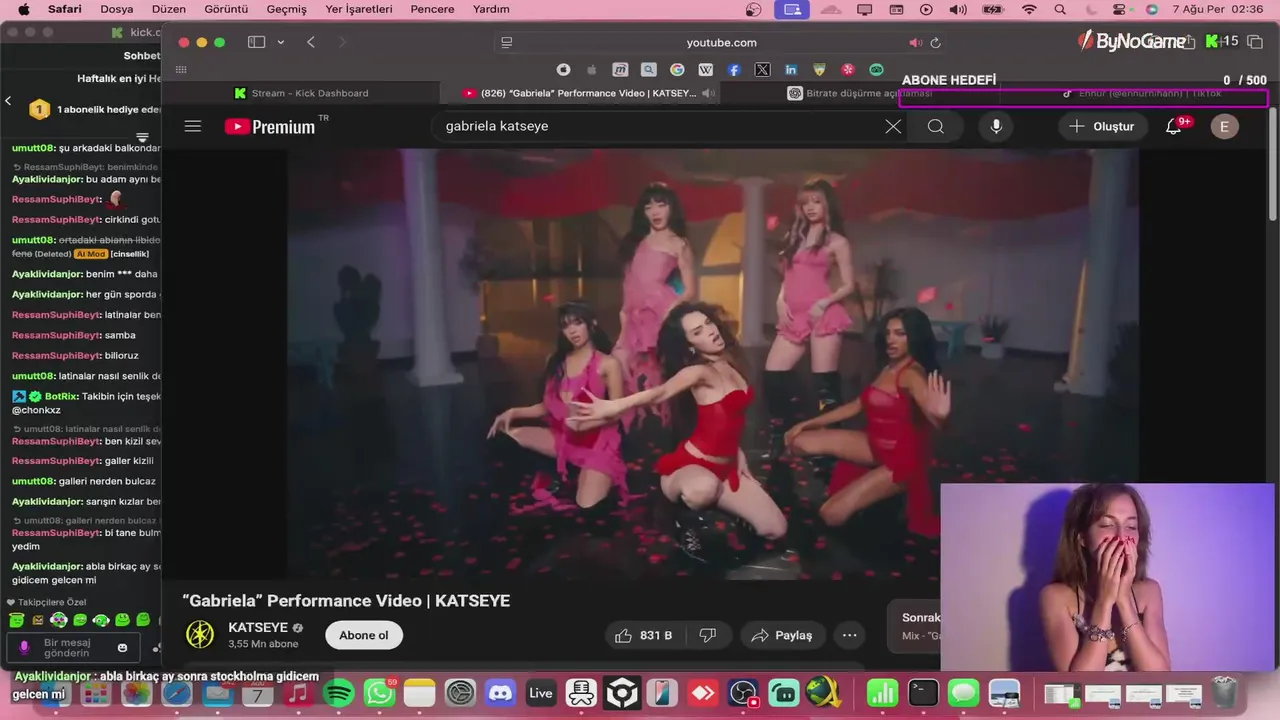Open the Google favorite bookmark icon

click(677, 69)
